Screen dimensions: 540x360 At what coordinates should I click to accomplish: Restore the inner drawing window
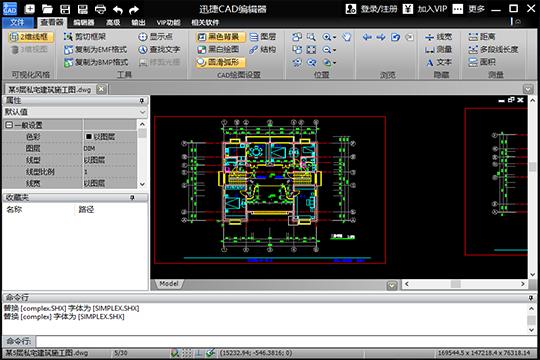tap(511, 100)
